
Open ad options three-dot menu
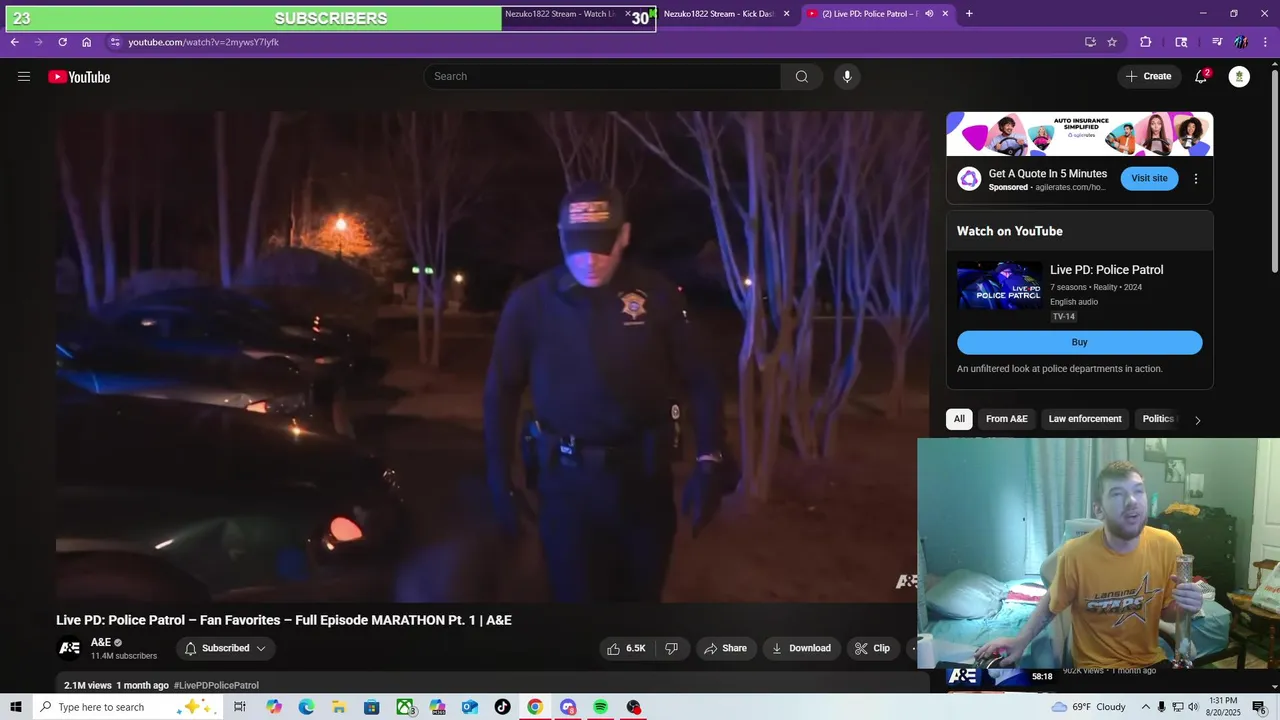tap(1196, 179)
